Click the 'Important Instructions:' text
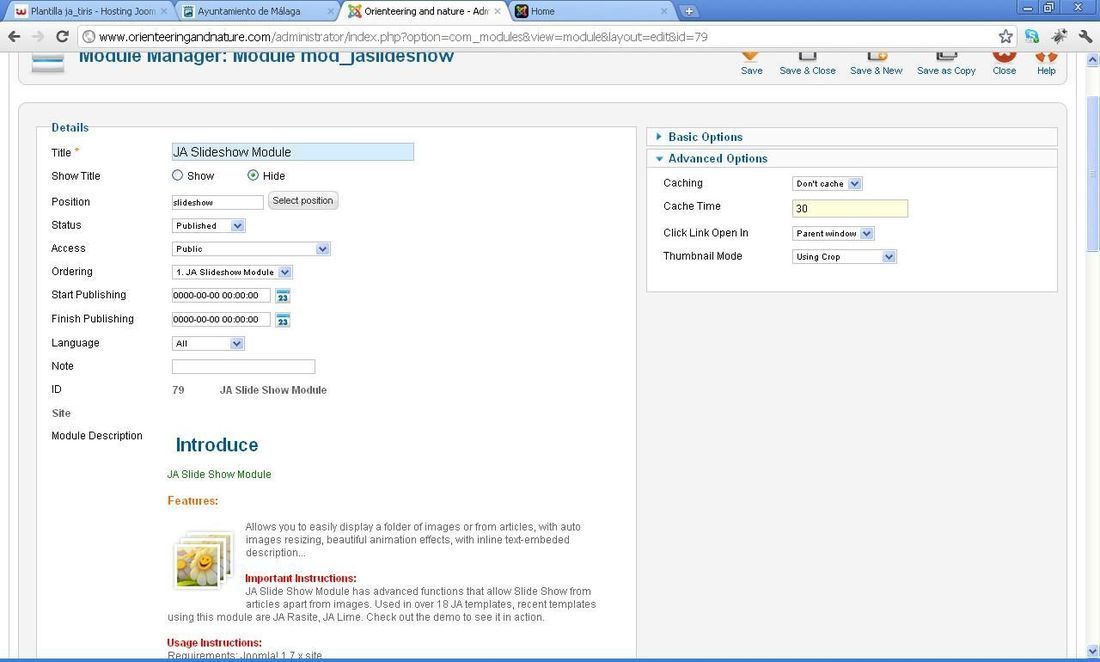This screenshot has width=1100, height=662. click(x=300, y=579)
